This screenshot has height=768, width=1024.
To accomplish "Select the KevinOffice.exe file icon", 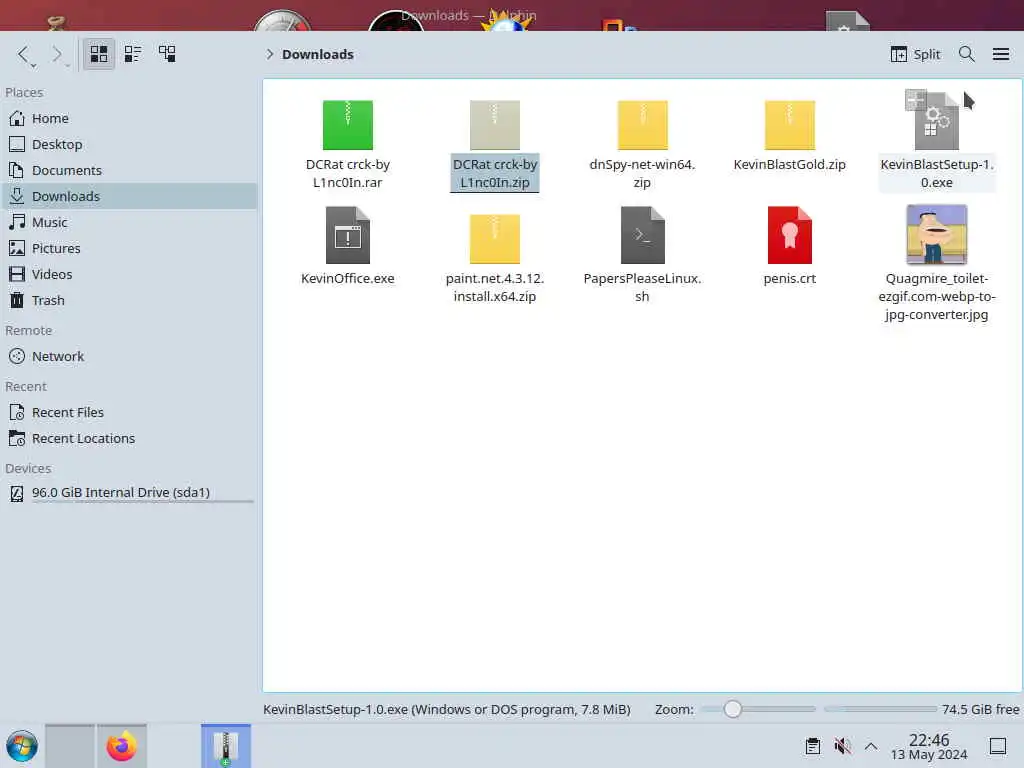I will tap(347, 235).
